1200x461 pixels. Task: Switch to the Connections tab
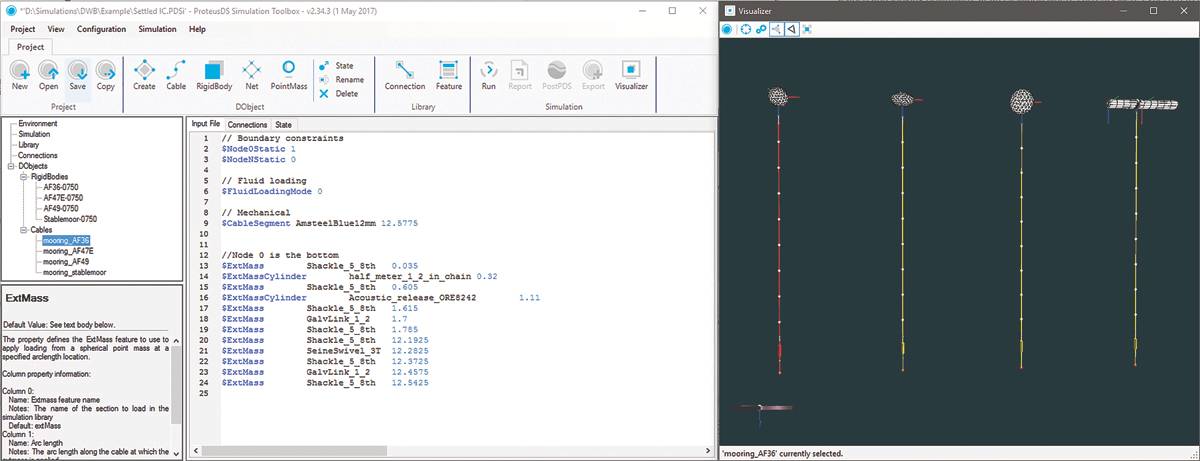(x=248, y=124)
